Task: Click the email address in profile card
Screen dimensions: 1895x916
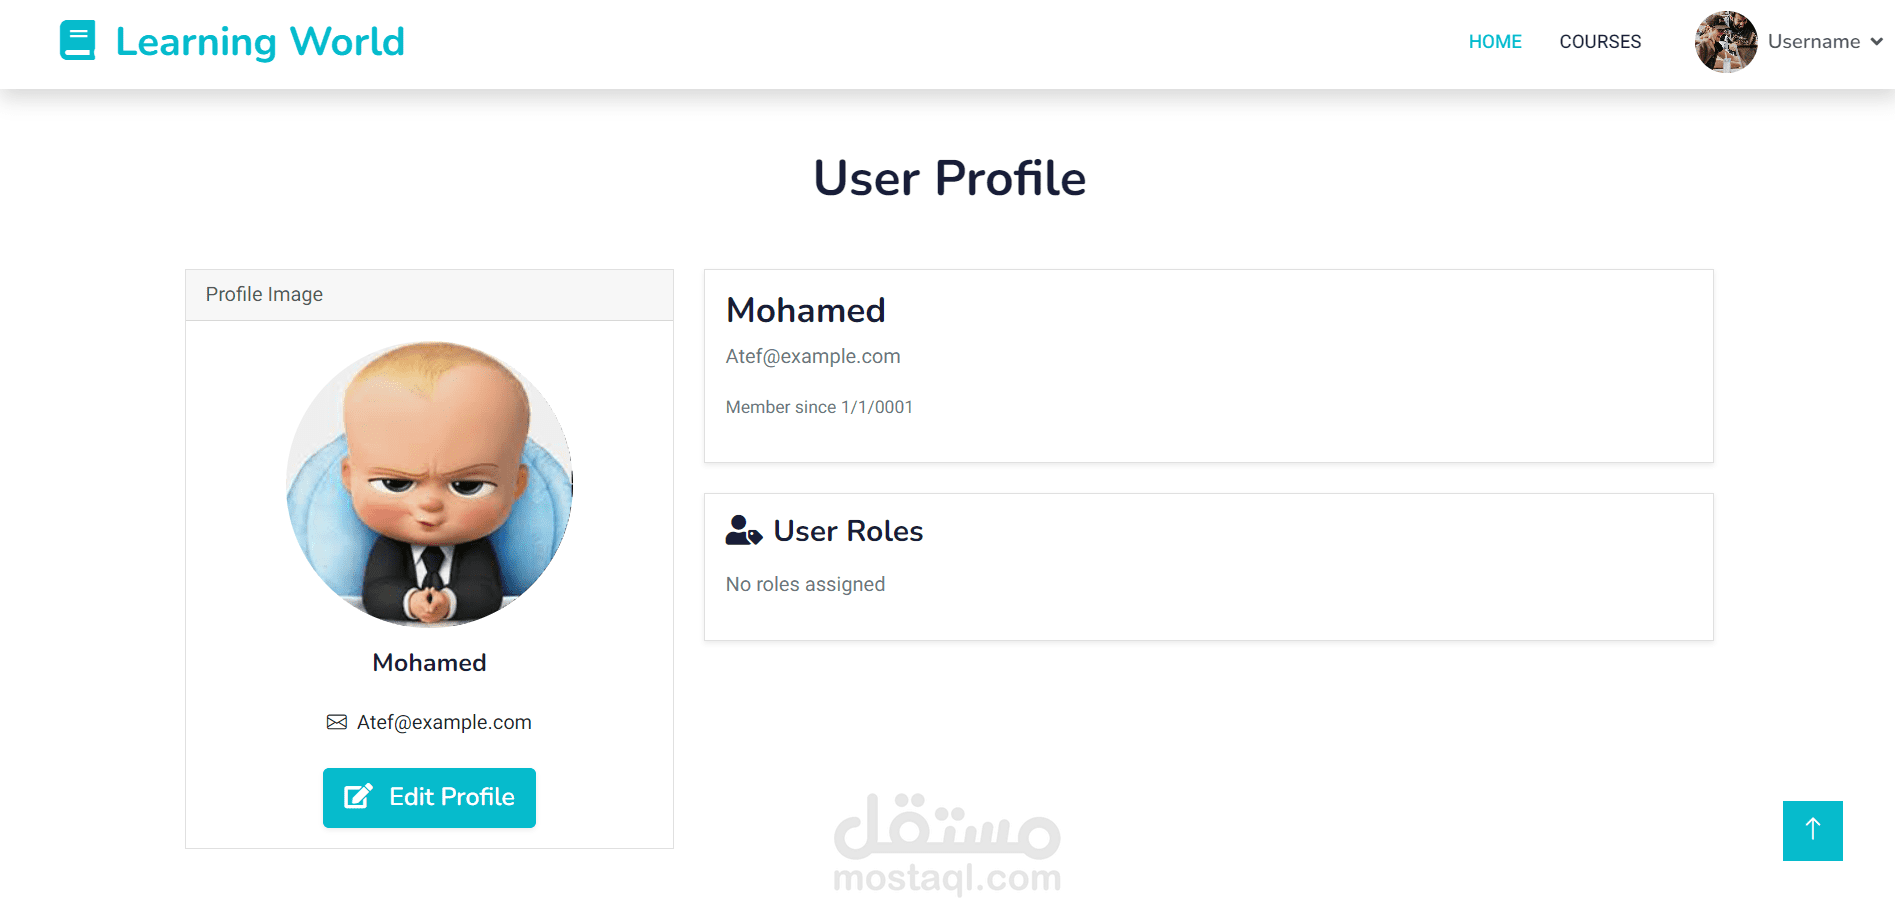Action: click(444, 722)
